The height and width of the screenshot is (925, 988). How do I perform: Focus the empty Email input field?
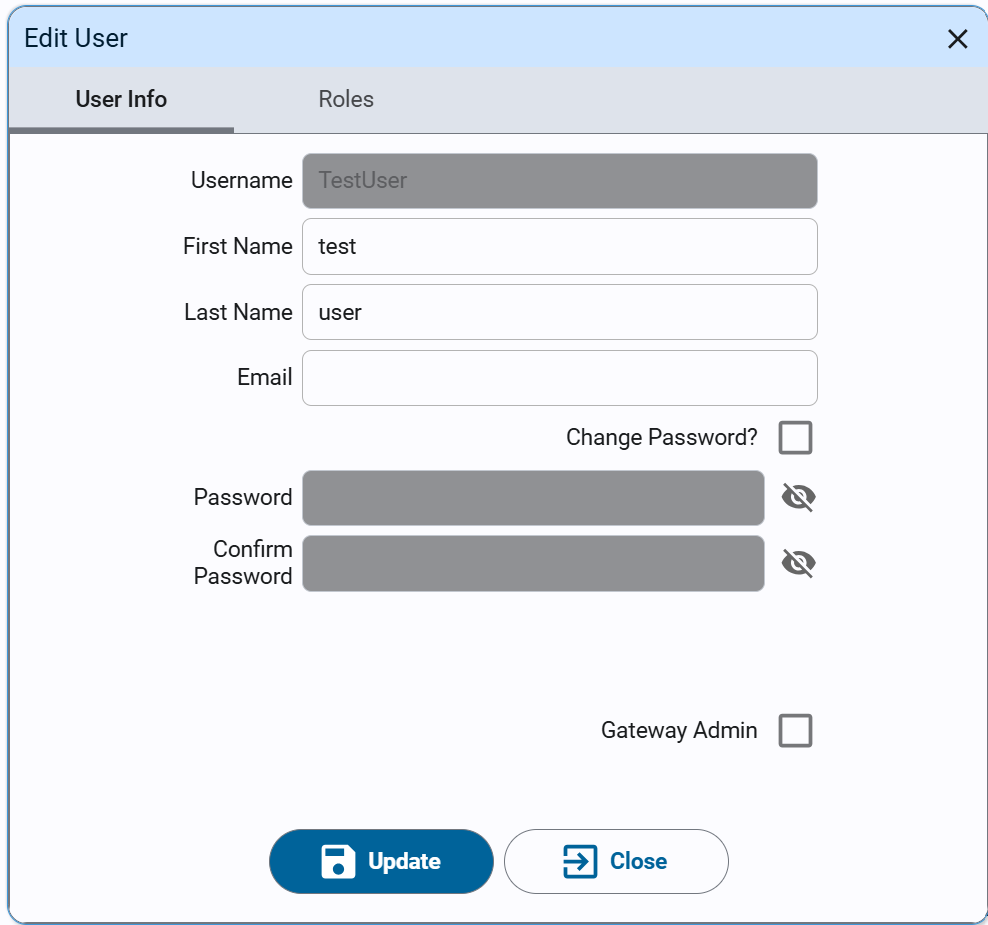click(x=560, y=378)
